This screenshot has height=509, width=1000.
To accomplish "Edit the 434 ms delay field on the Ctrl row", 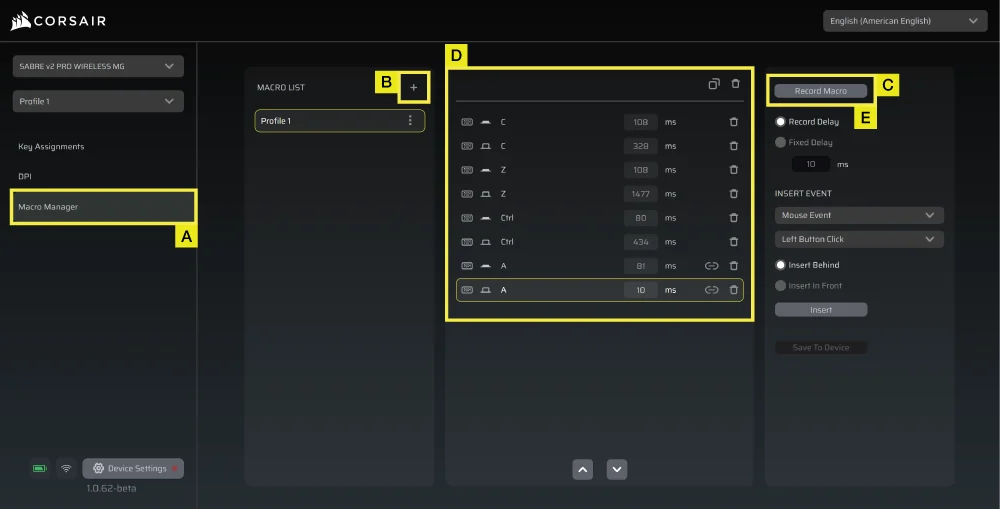I will [x=640, y=242].
